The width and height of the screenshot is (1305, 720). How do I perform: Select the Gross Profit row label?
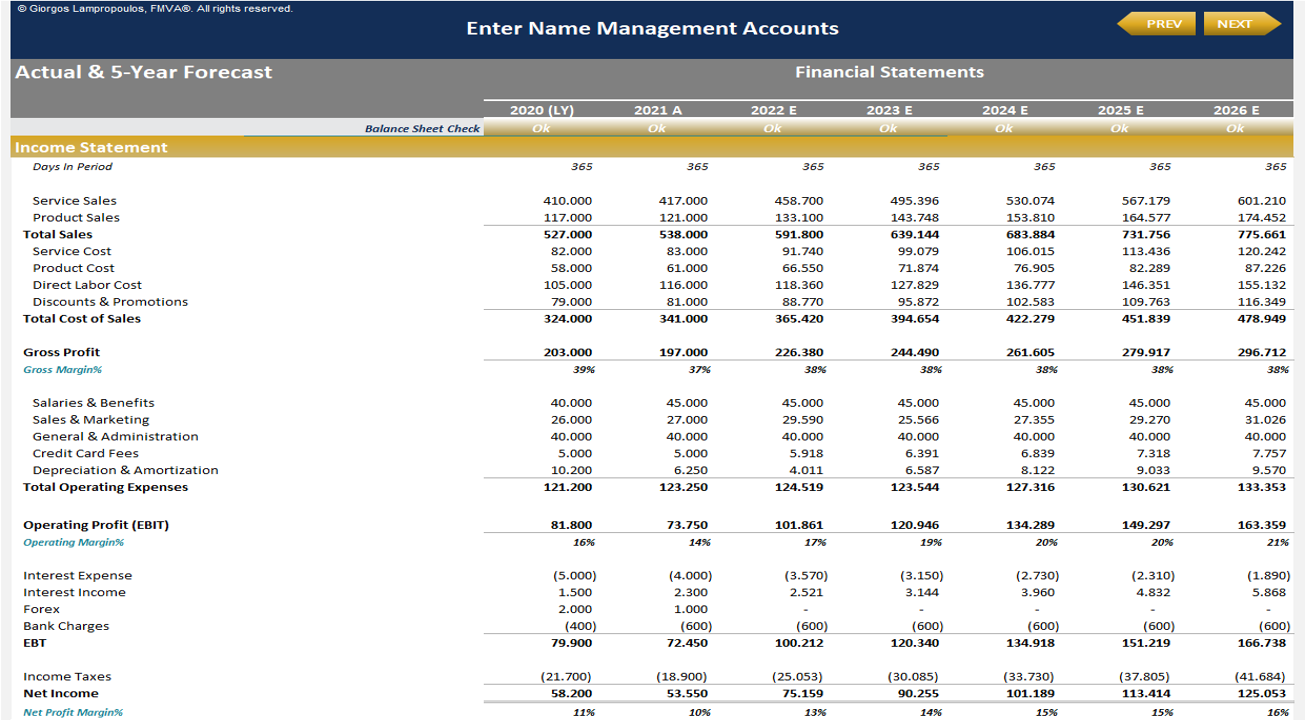click(62, 353)
